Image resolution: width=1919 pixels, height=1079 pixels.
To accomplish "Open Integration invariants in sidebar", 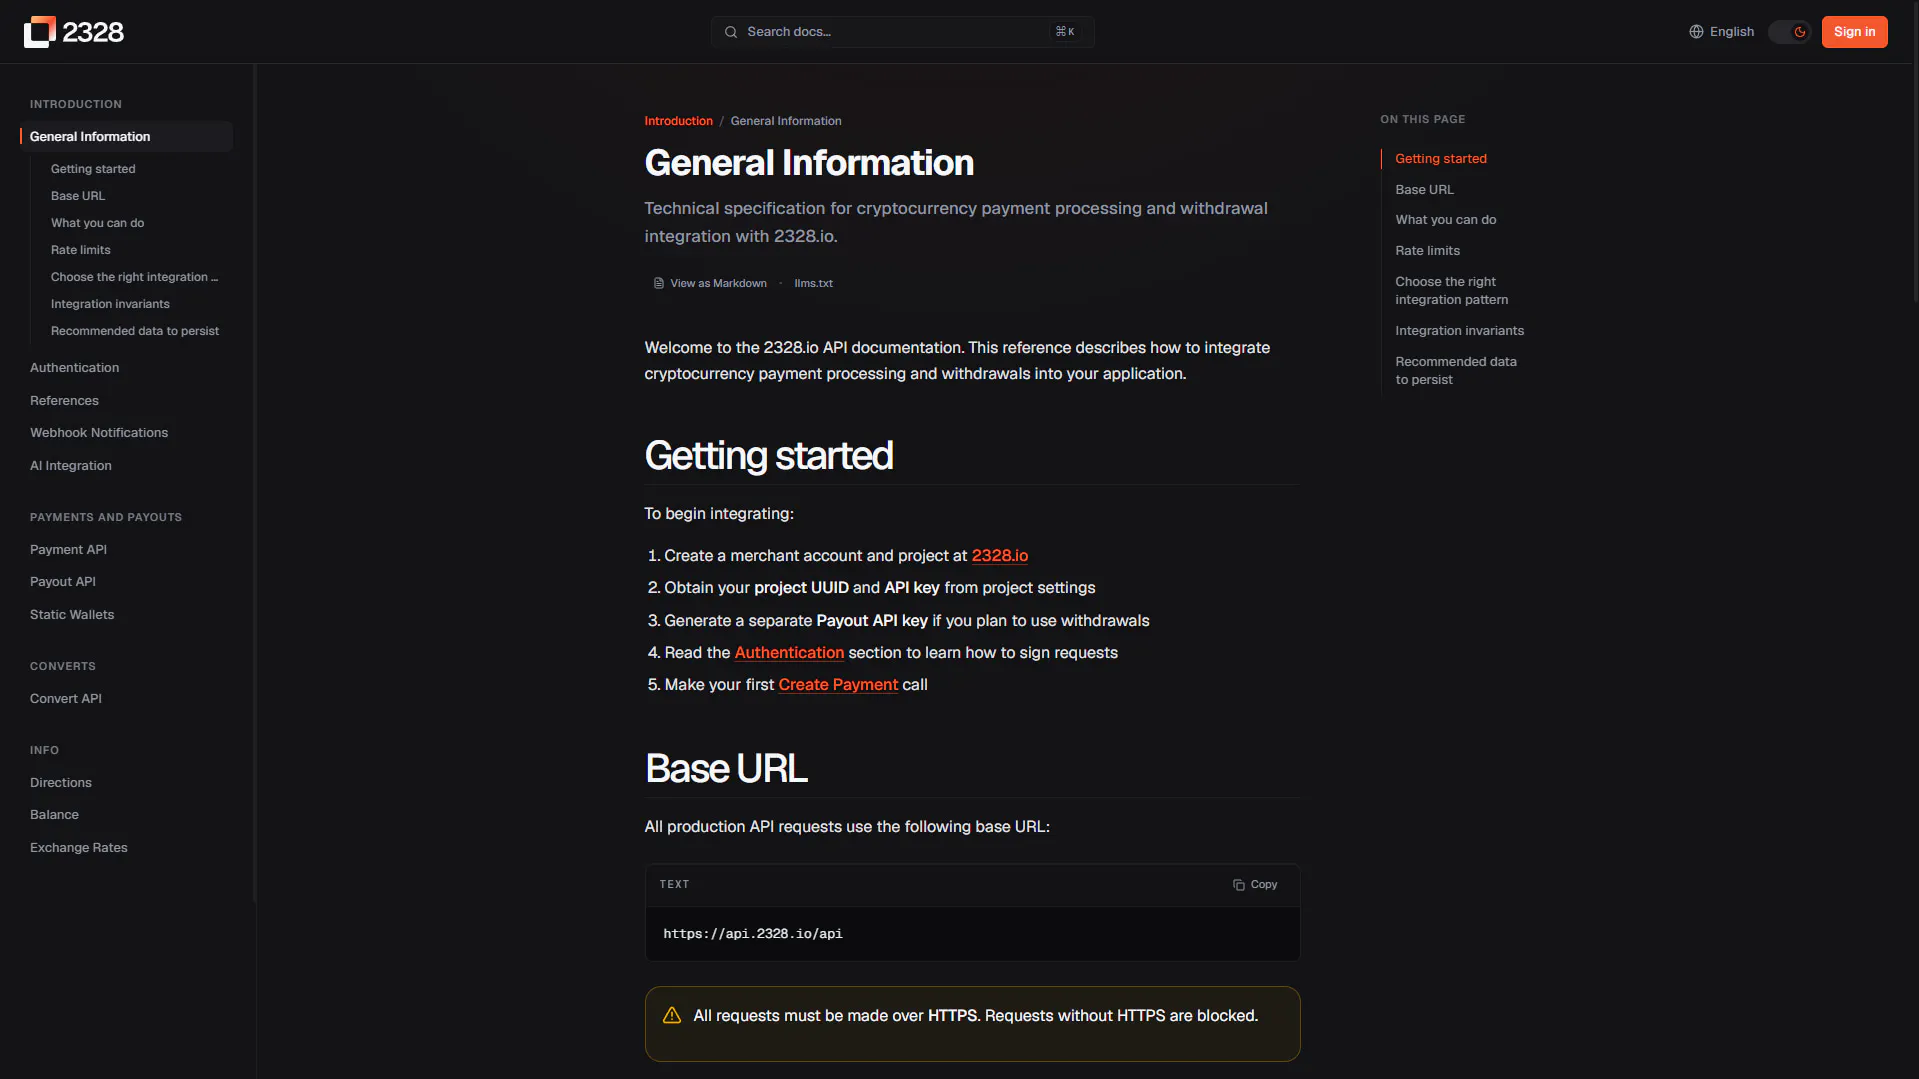I will click(x=110, y=304).
